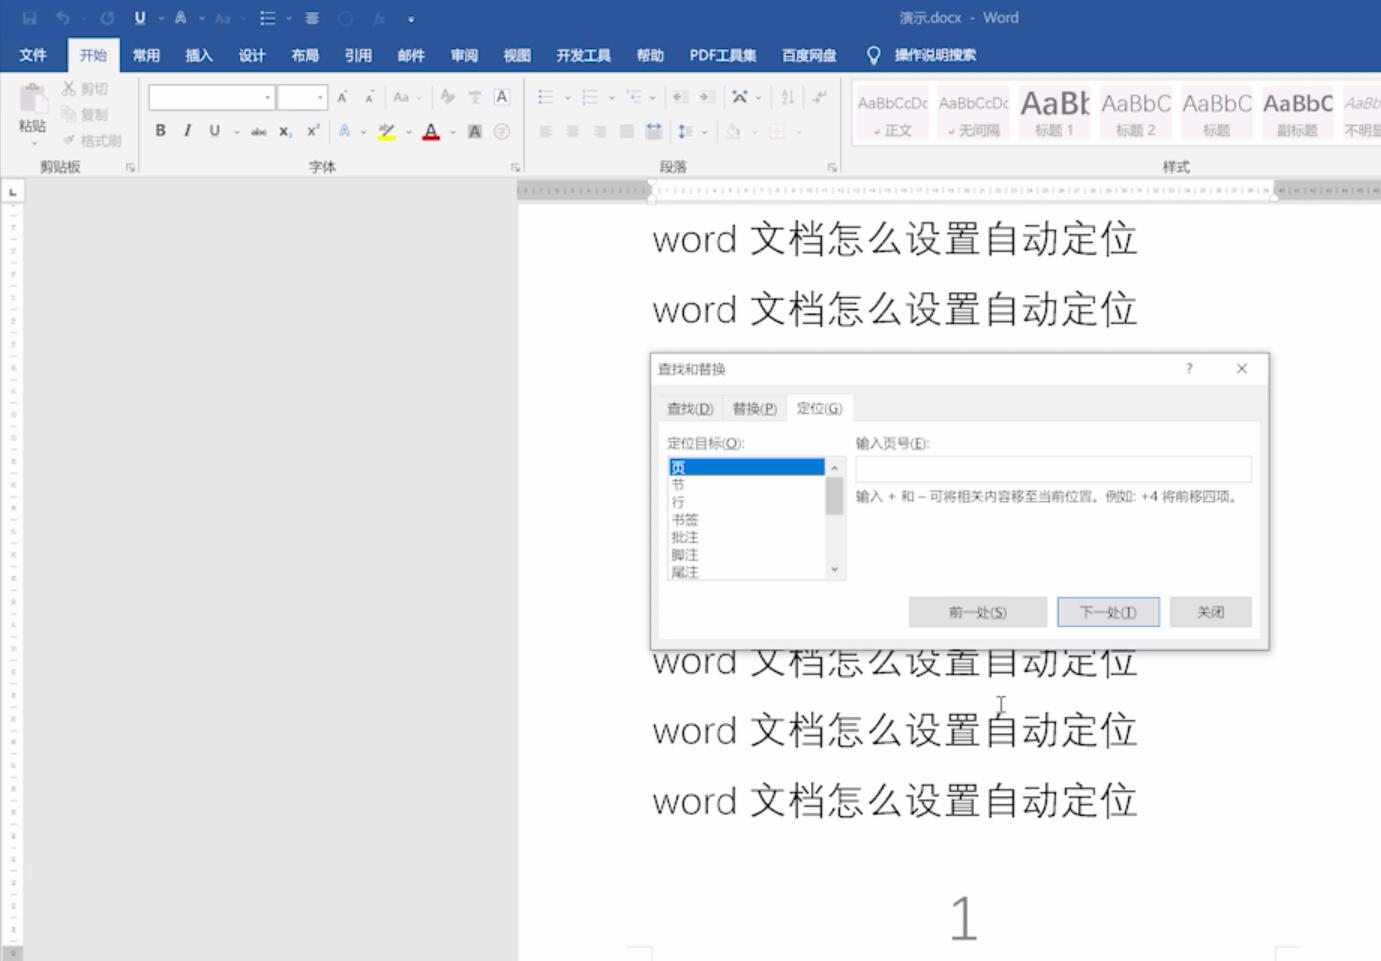Click the Decrease Indent icon
This screenshot has width=1381, height=961.
tap(680, 97)
